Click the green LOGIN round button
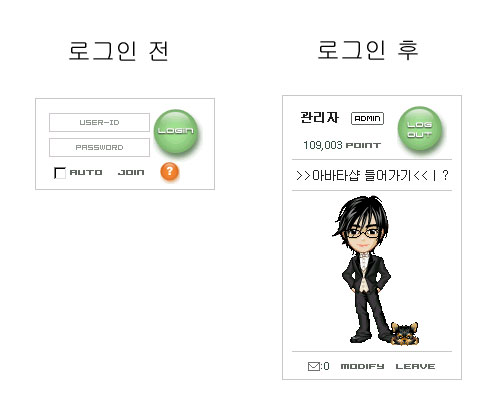Screen dimensions: 500x400 (x=176, y=131)
